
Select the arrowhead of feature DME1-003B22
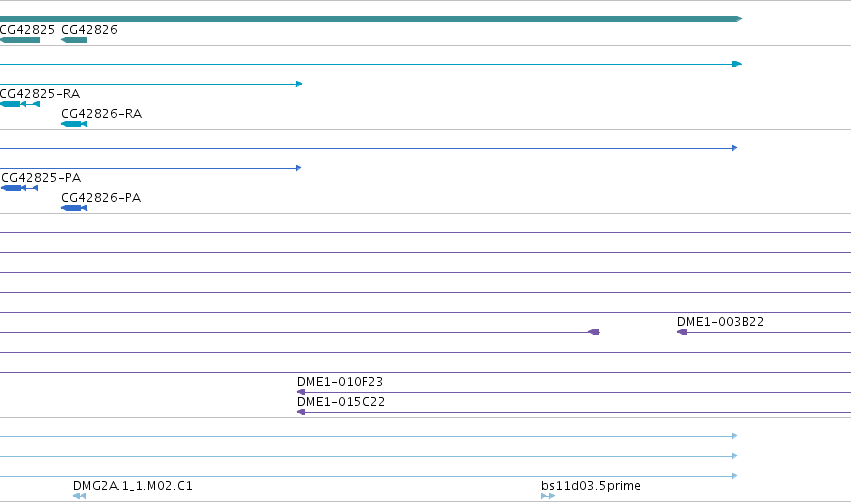point(682,332)
